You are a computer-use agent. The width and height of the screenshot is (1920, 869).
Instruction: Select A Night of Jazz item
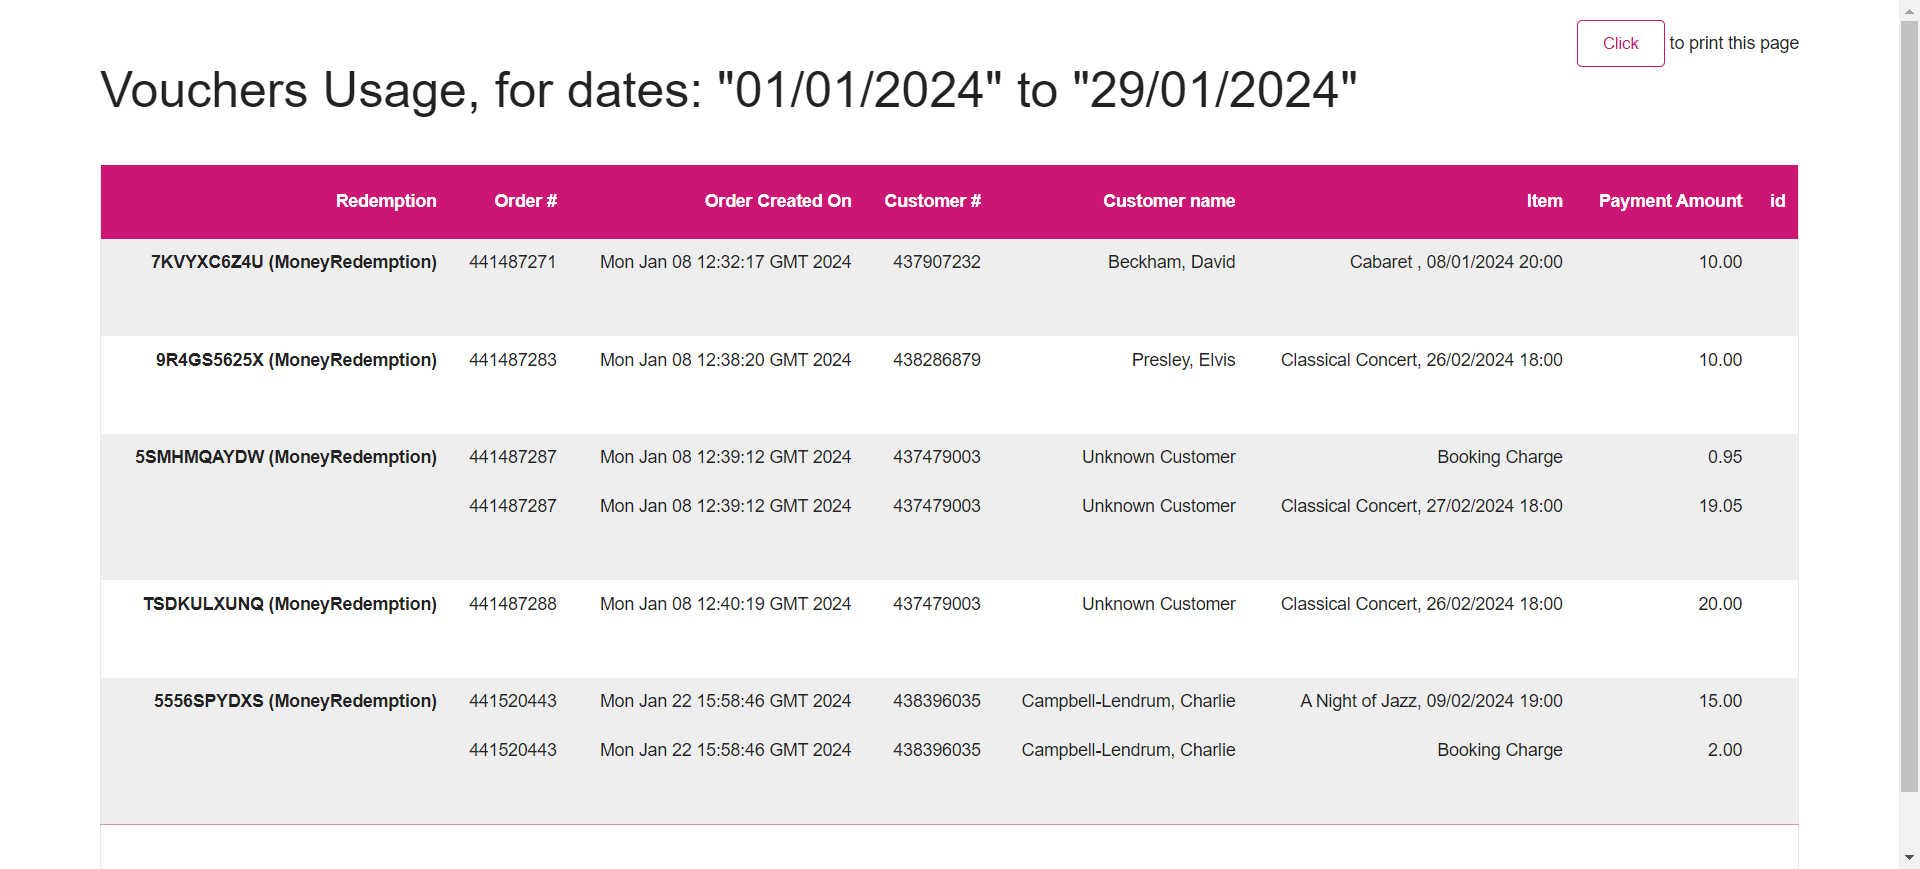click(x=1431, y=701)
